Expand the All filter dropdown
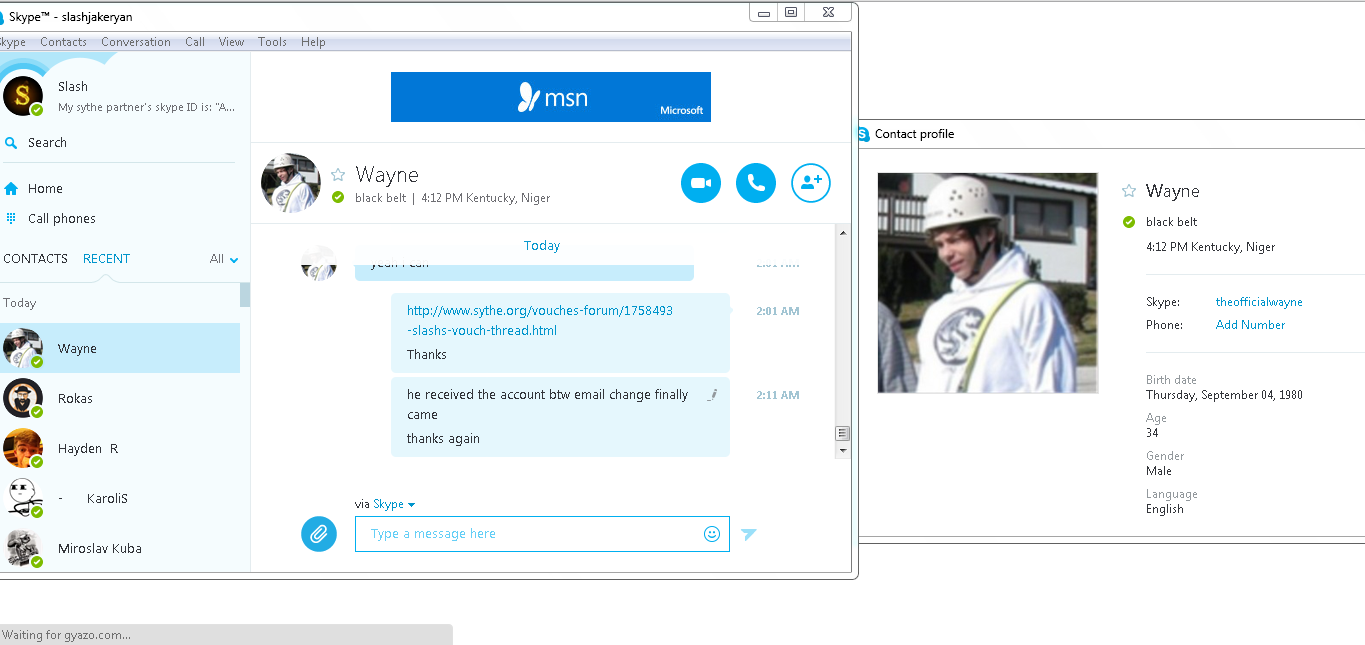Image resolution: width=1365 pixels, height=645 pixels. 224,259
